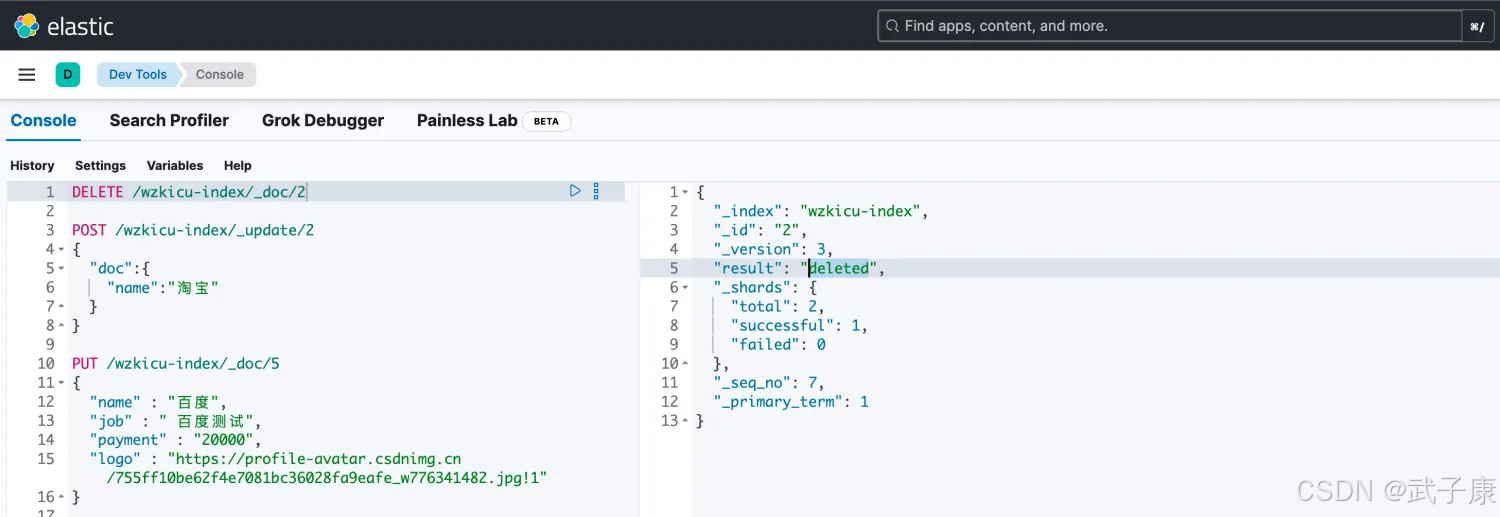Open the Painless Lab tab
This screenshot has width=1500, height=517.
467,120
